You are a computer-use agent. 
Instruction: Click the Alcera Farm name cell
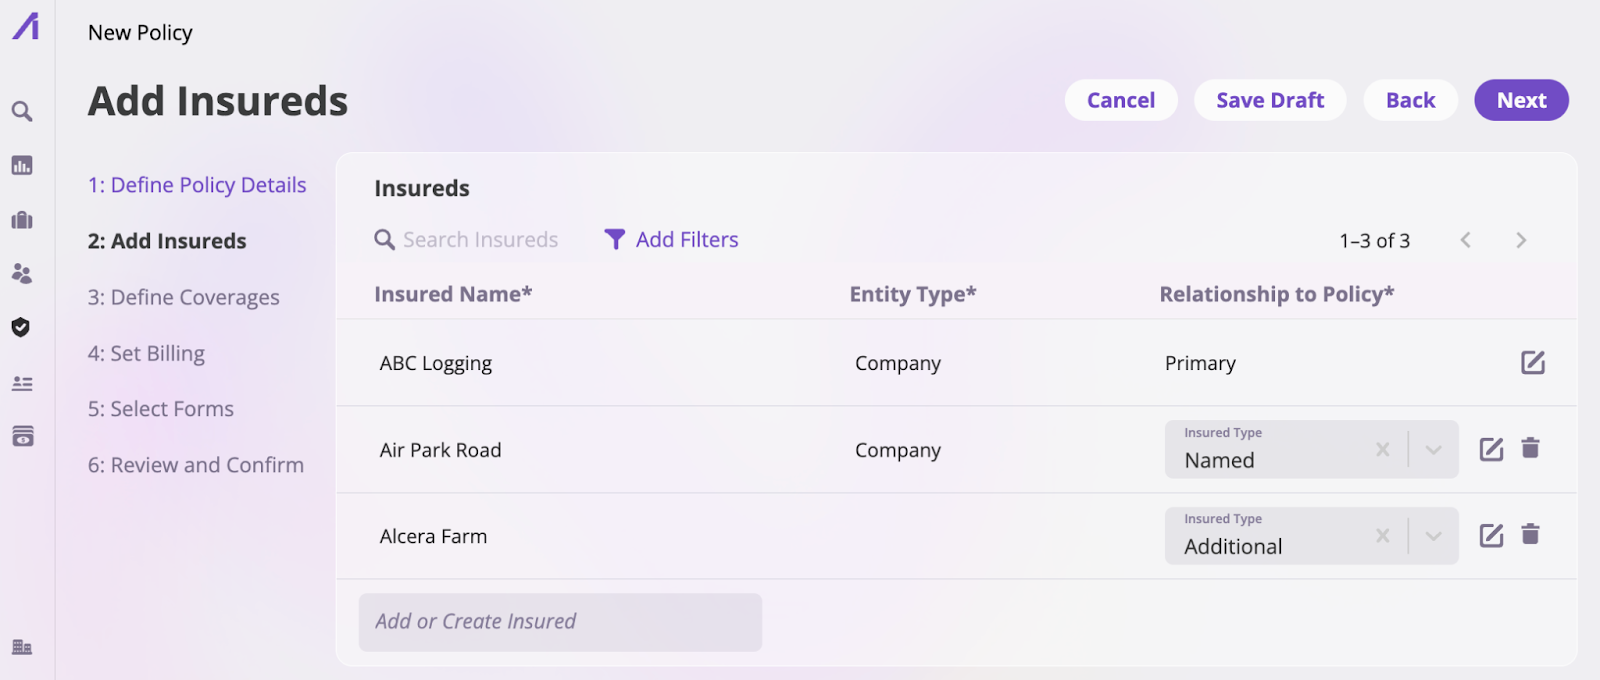[x=433, y=536]
